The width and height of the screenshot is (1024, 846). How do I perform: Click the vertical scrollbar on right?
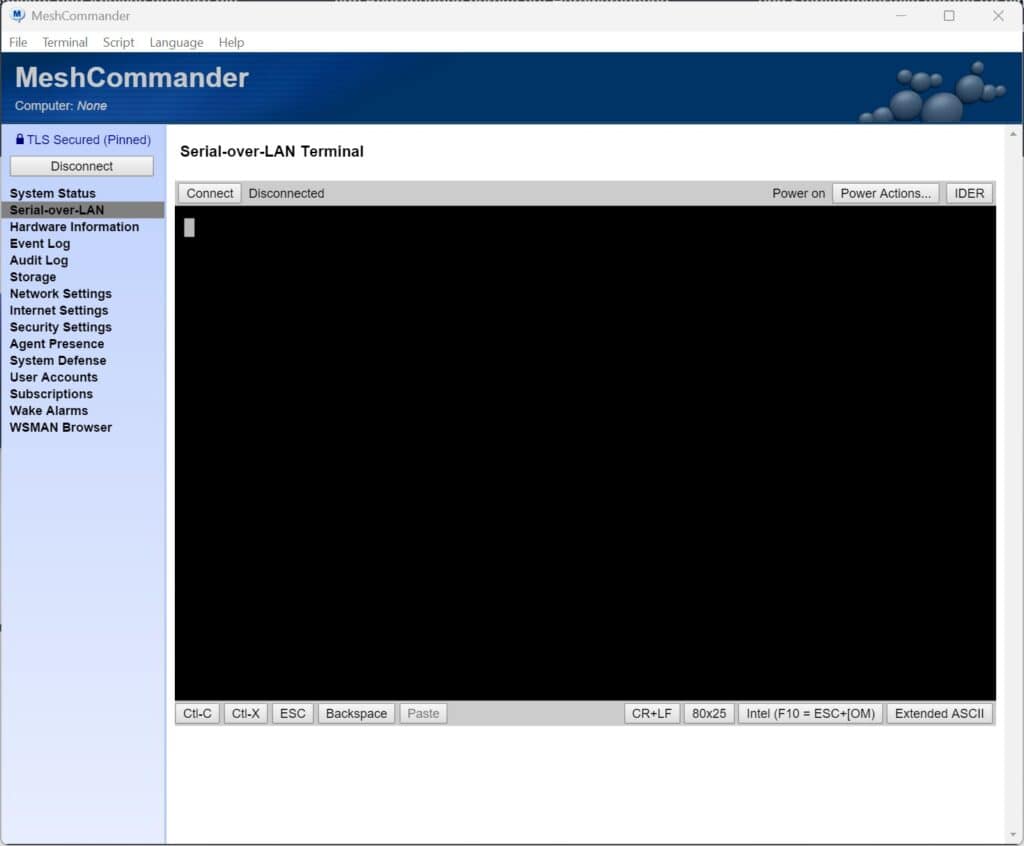pos(1014,480)
